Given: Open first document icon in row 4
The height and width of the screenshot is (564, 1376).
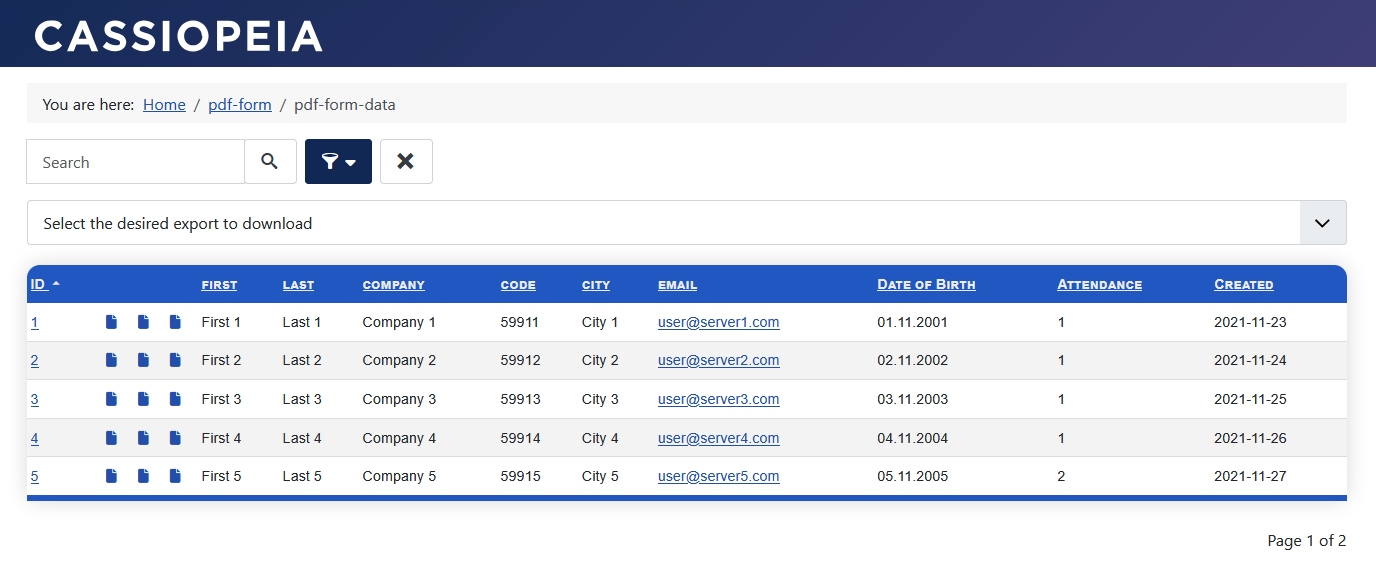Looking at the screenshot, I should coord(112,438).
